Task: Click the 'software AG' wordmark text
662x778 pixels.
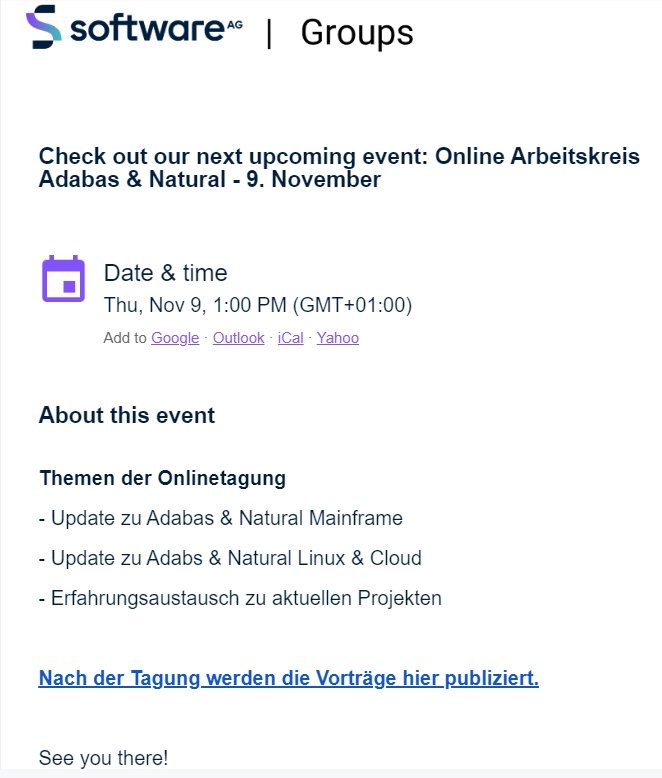Action: click(156, 28)
